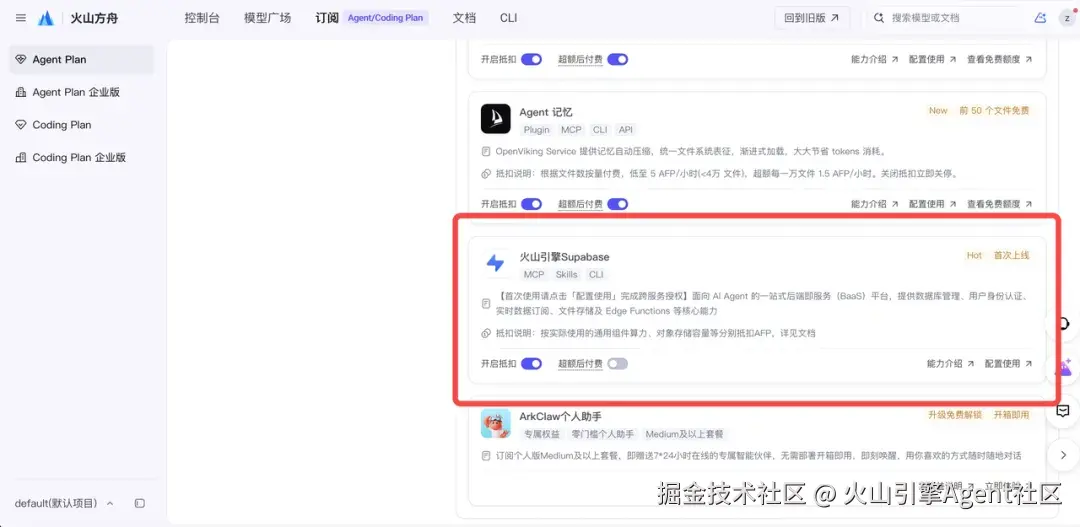Click the Medium及以上套餐 tag

coord(685,434)
